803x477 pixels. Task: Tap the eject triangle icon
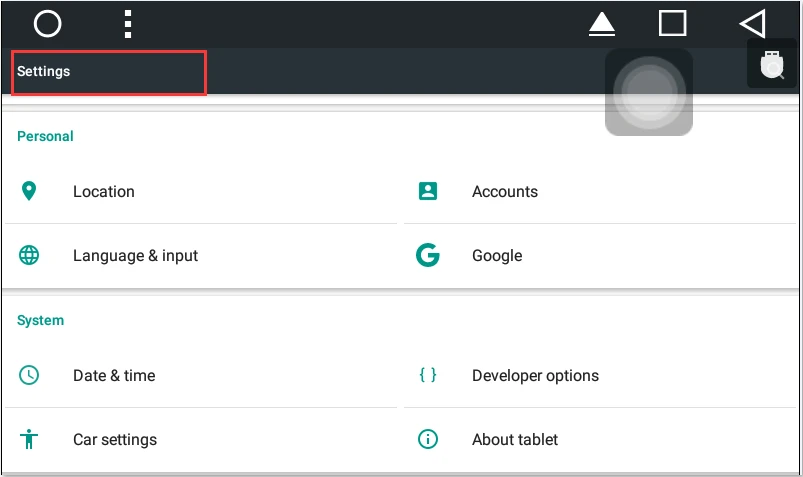602,24
